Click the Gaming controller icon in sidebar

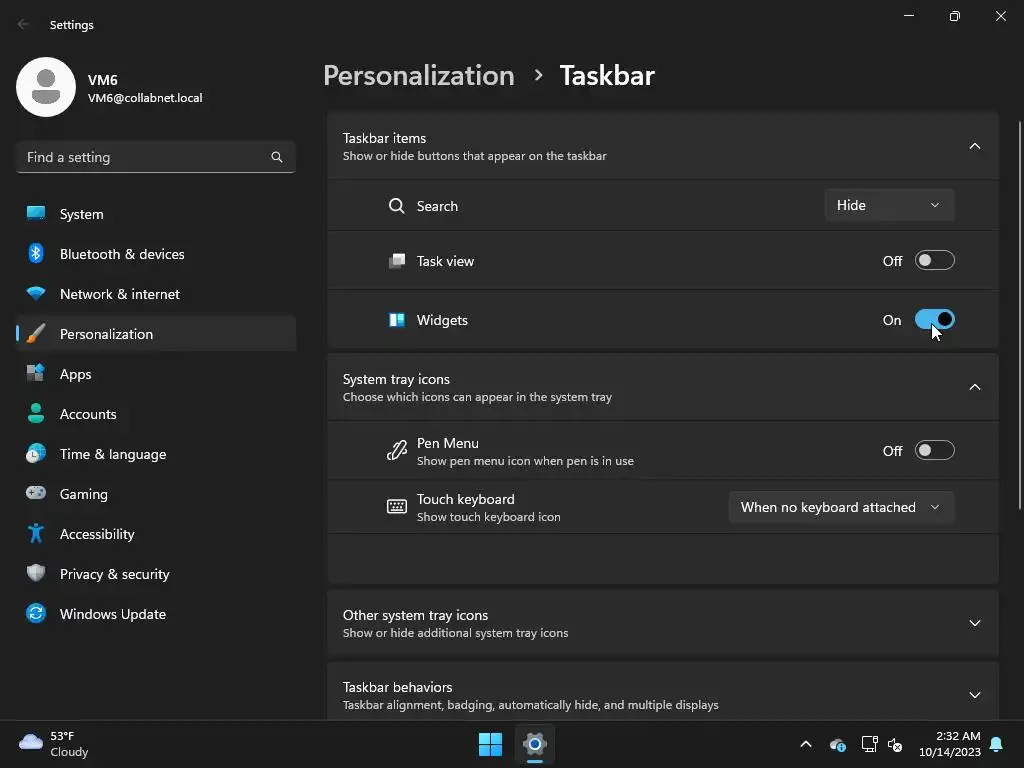pyautogui.click(x=36, y=494)
